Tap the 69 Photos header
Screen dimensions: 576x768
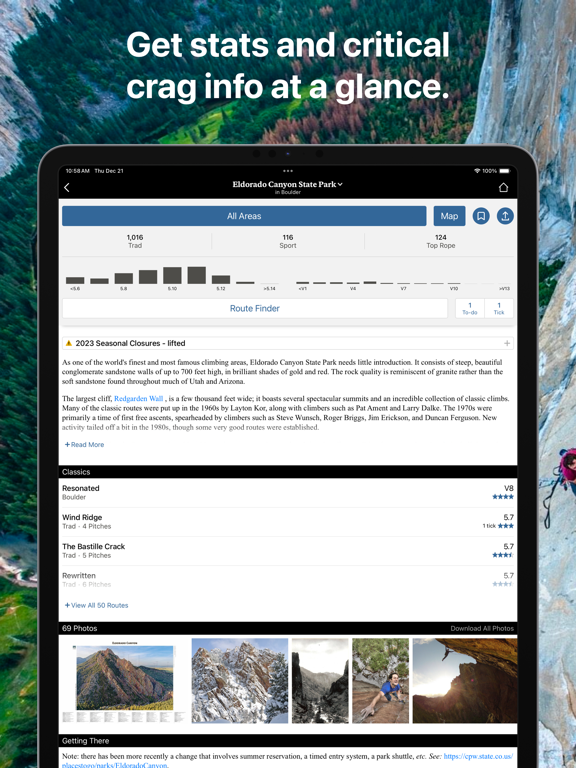[x=79, y=628]
